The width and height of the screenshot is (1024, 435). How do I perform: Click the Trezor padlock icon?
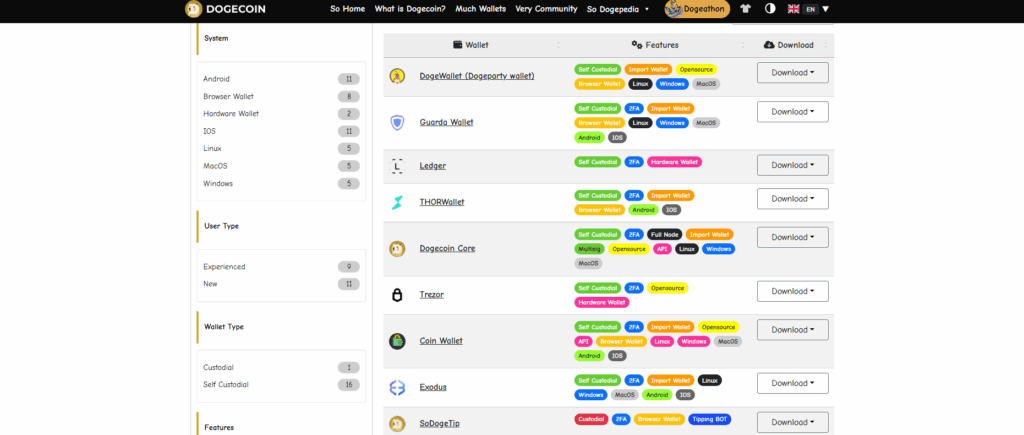397,295
